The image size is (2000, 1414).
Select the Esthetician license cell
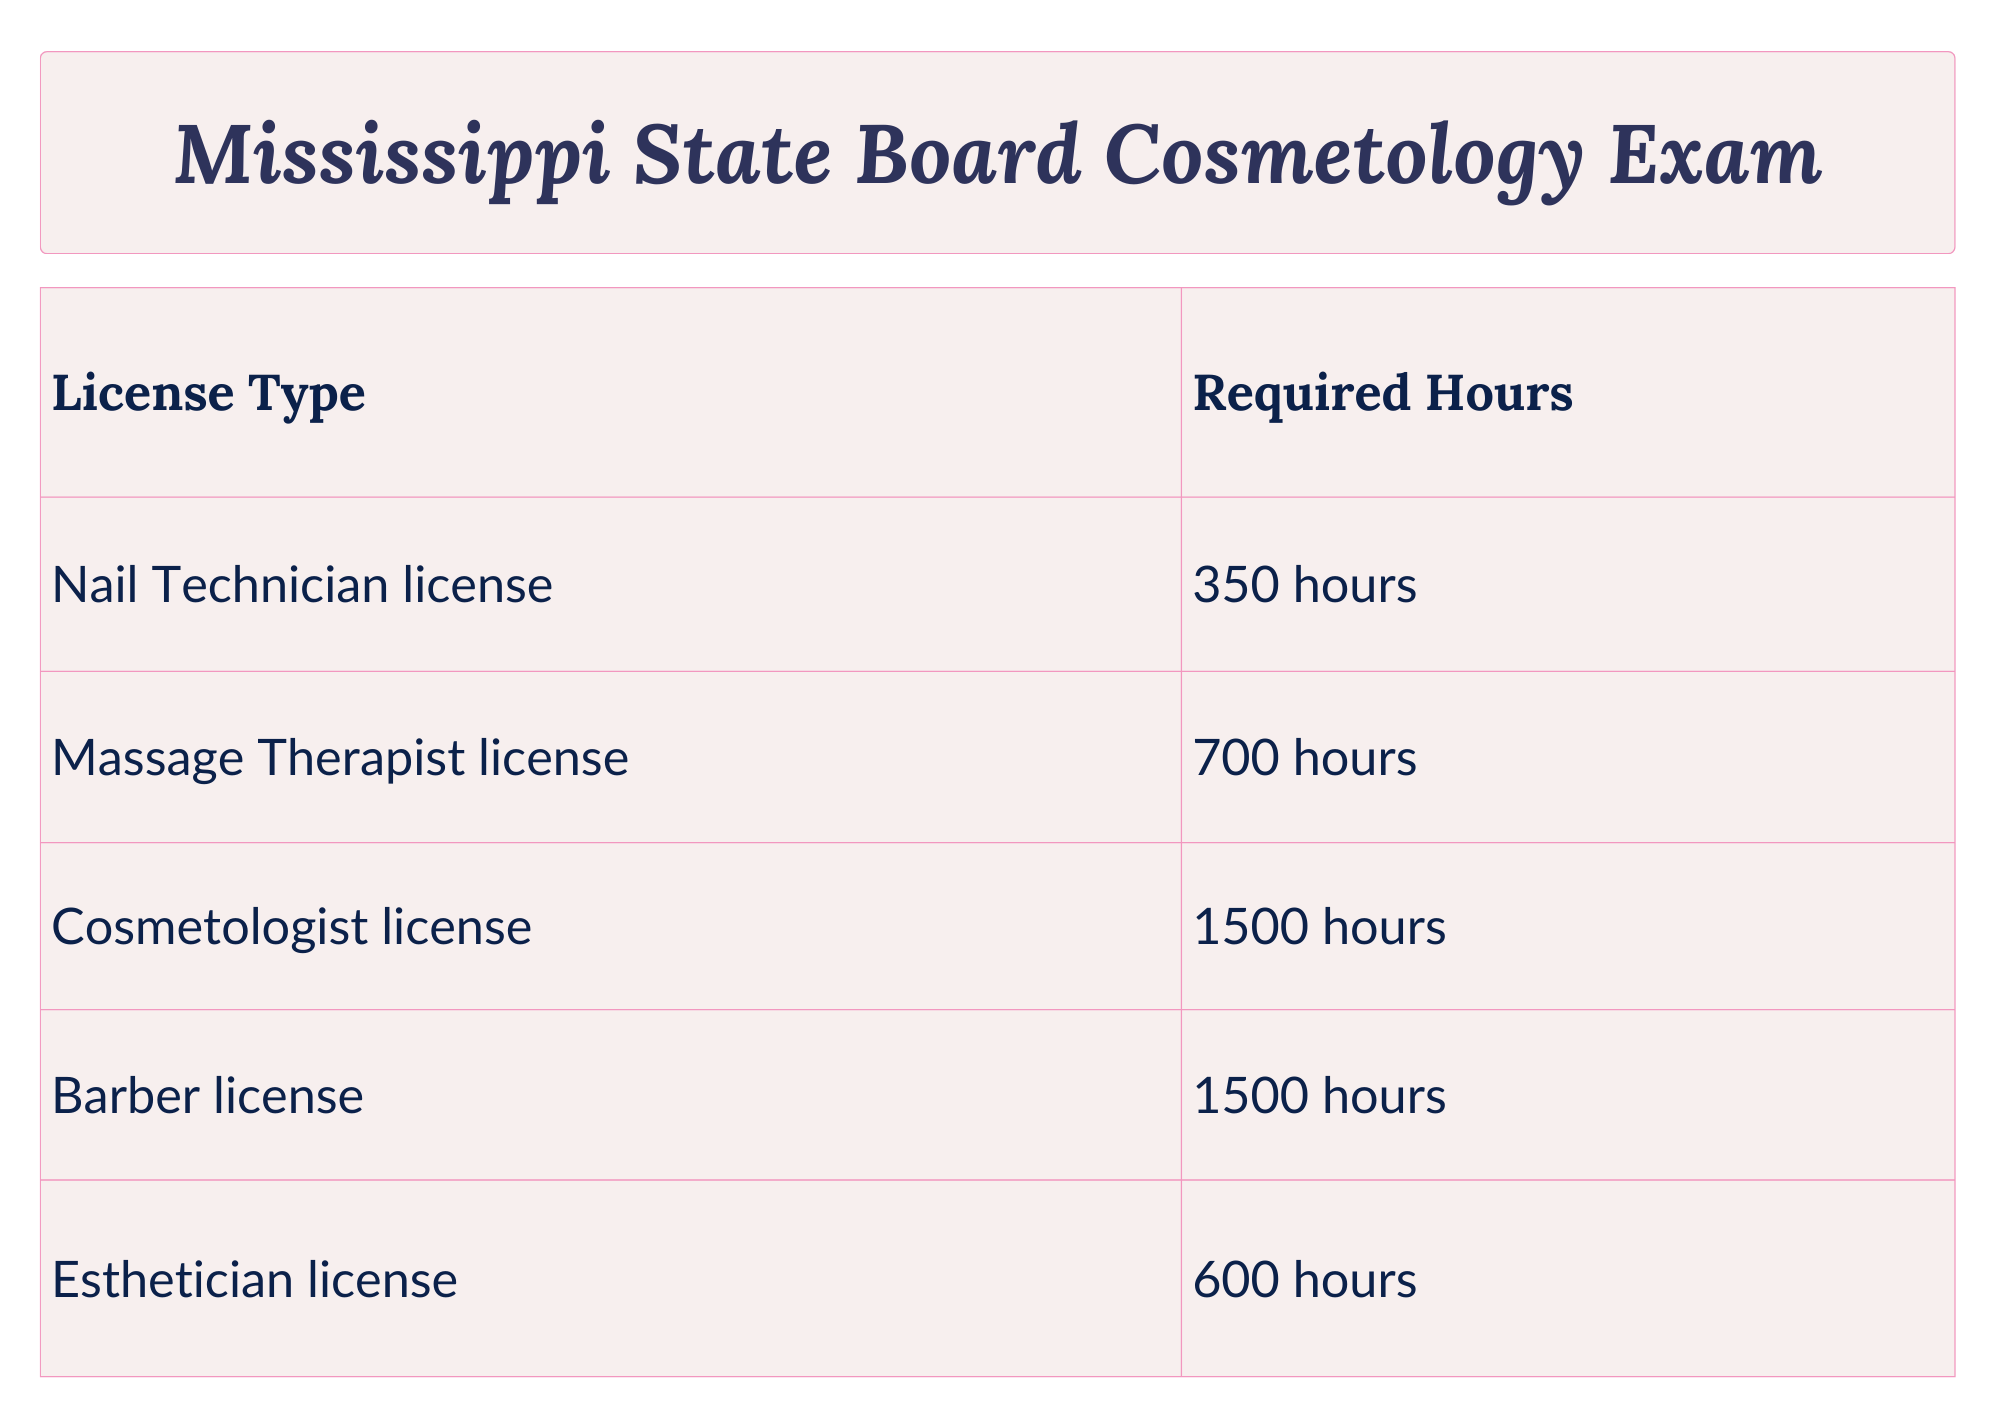(x=610, y=1279)
